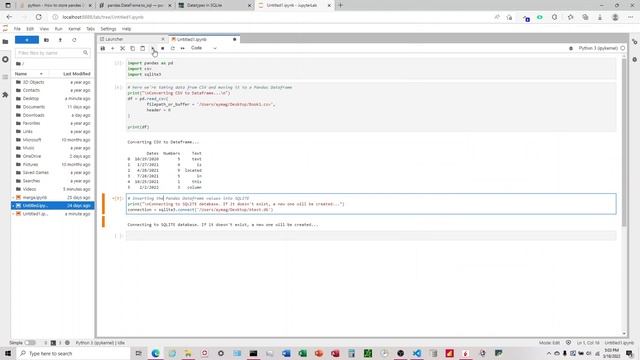
Task: Select the Downloads folder
Action: [52, 115]
